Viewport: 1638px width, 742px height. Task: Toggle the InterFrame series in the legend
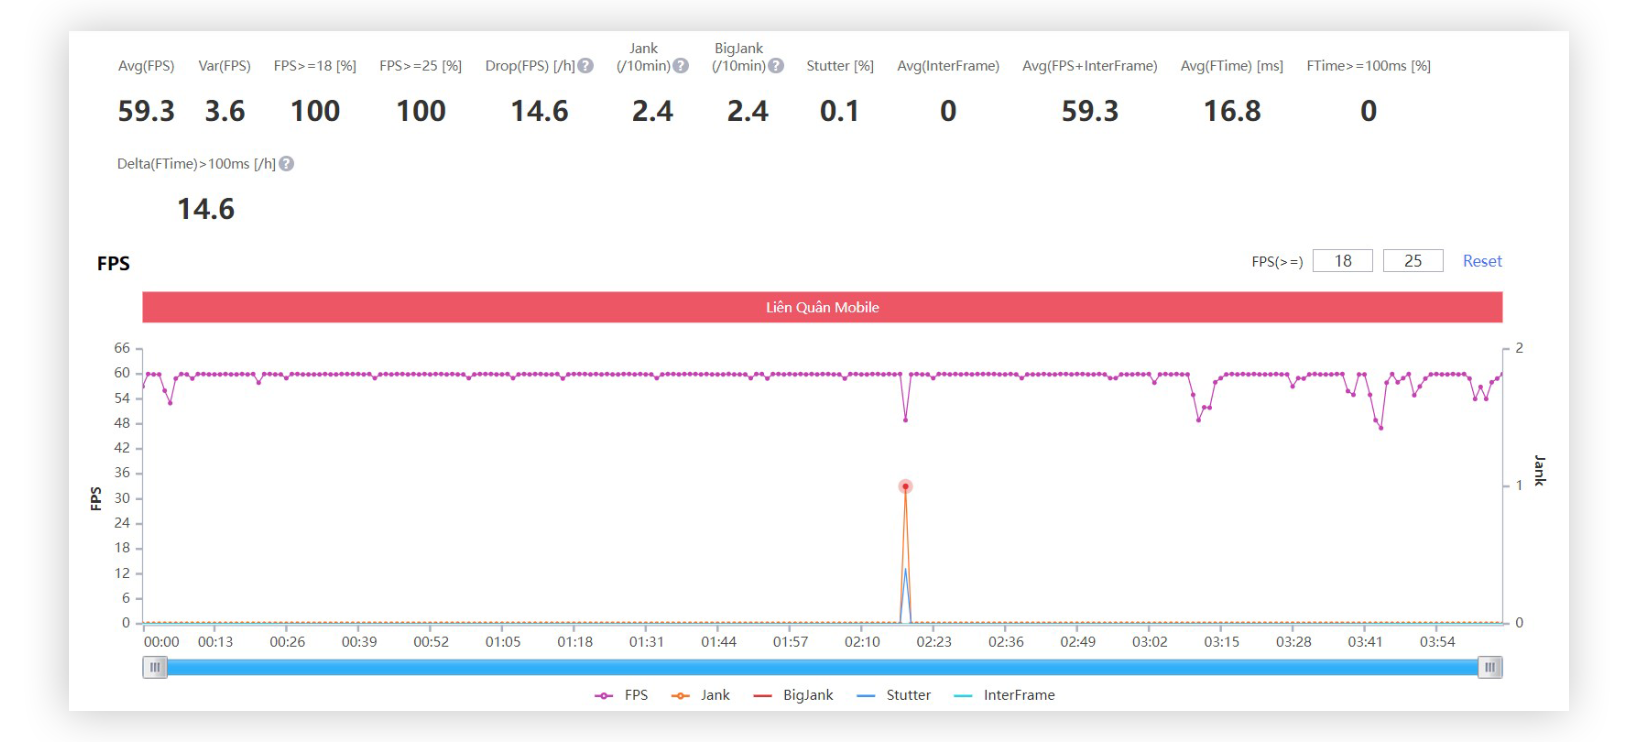click(1004, 695)
